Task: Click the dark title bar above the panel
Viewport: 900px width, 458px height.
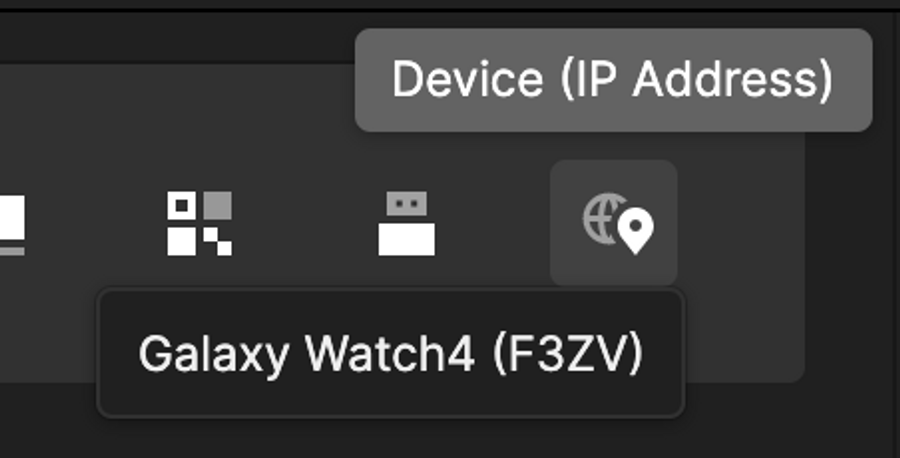Action: point(172,36)
